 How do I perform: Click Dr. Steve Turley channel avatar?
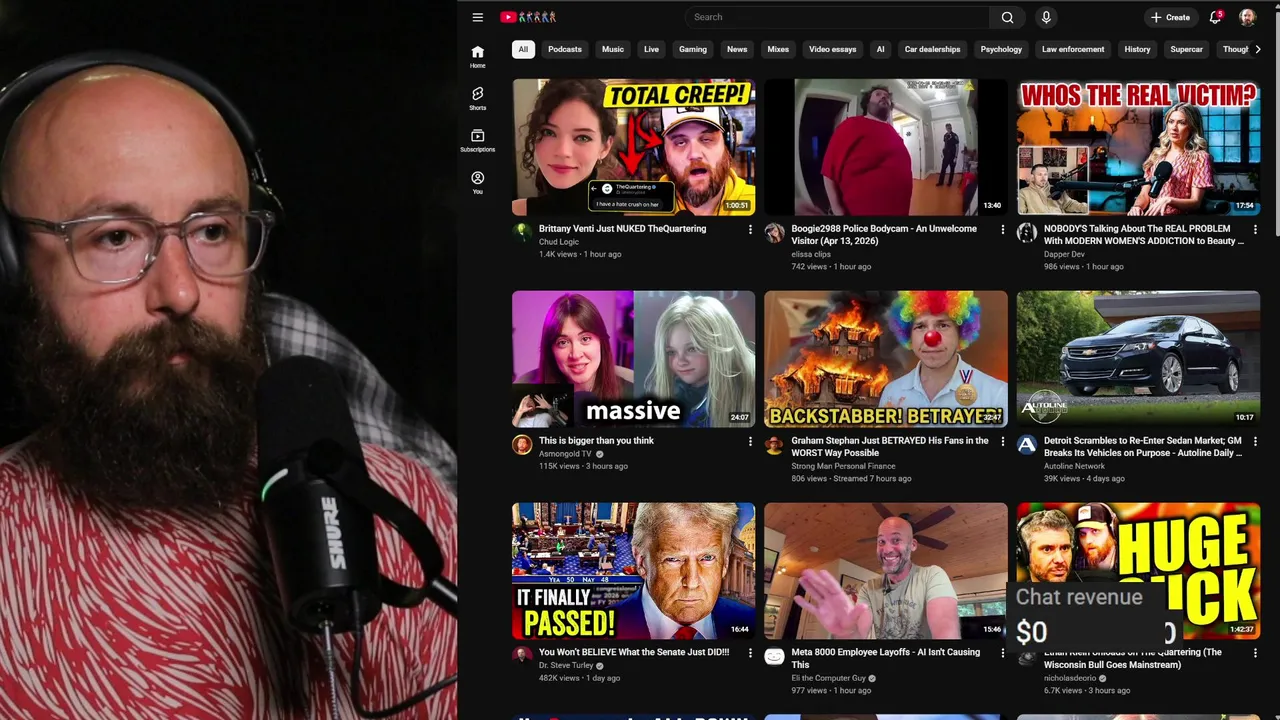click(522, 656)
